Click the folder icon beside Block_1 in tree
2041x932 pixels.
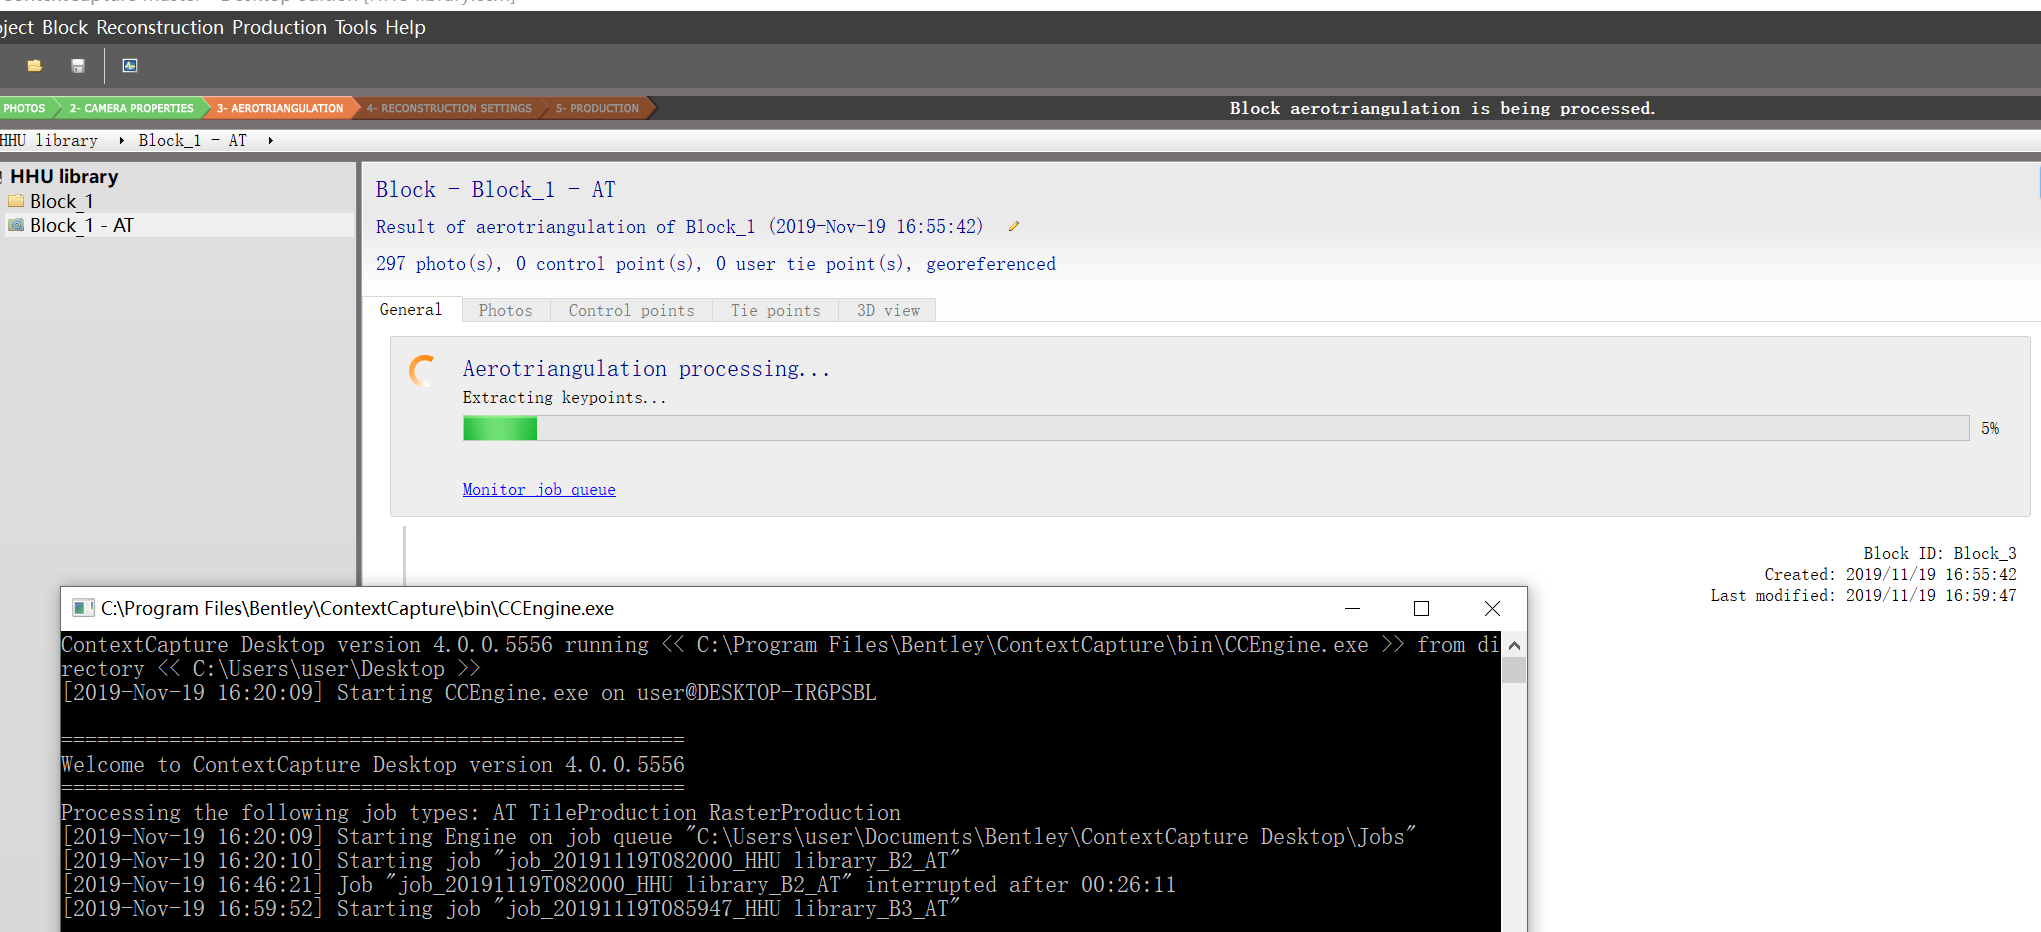tap(16, 201)
